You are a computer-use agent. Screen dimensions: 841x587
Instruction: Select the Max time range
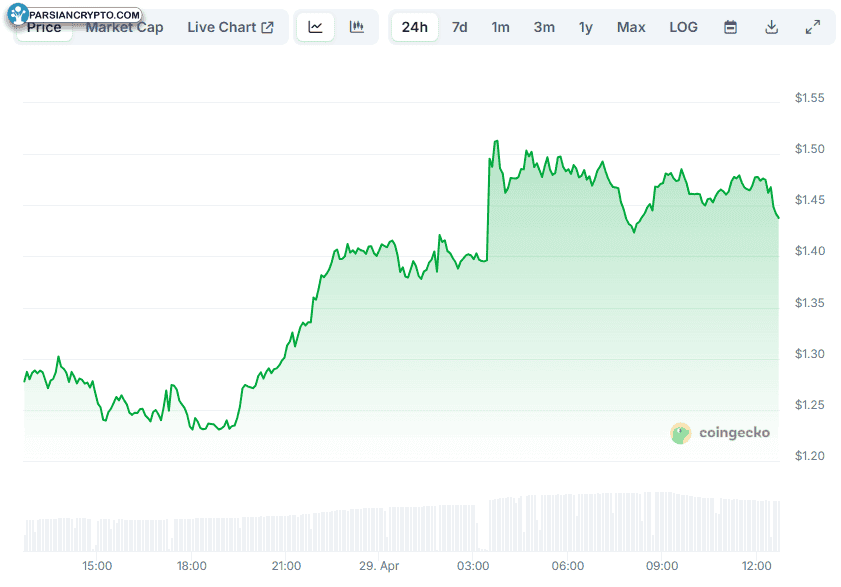pos(631,27)
